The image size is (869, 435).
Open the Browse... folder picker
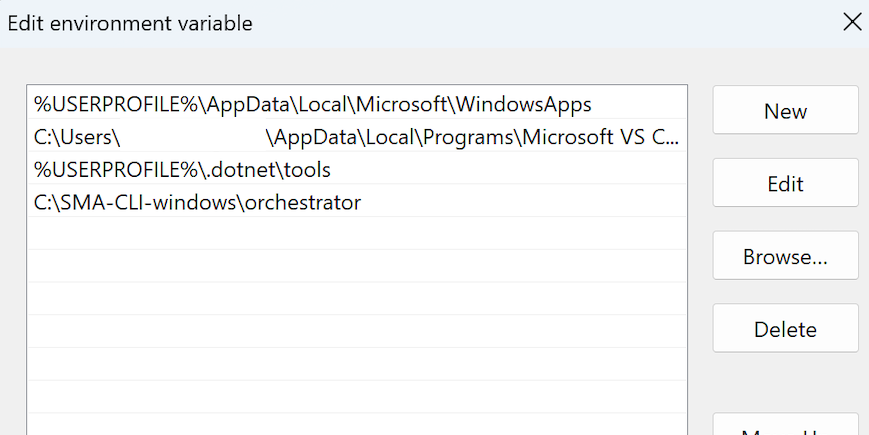785,257
